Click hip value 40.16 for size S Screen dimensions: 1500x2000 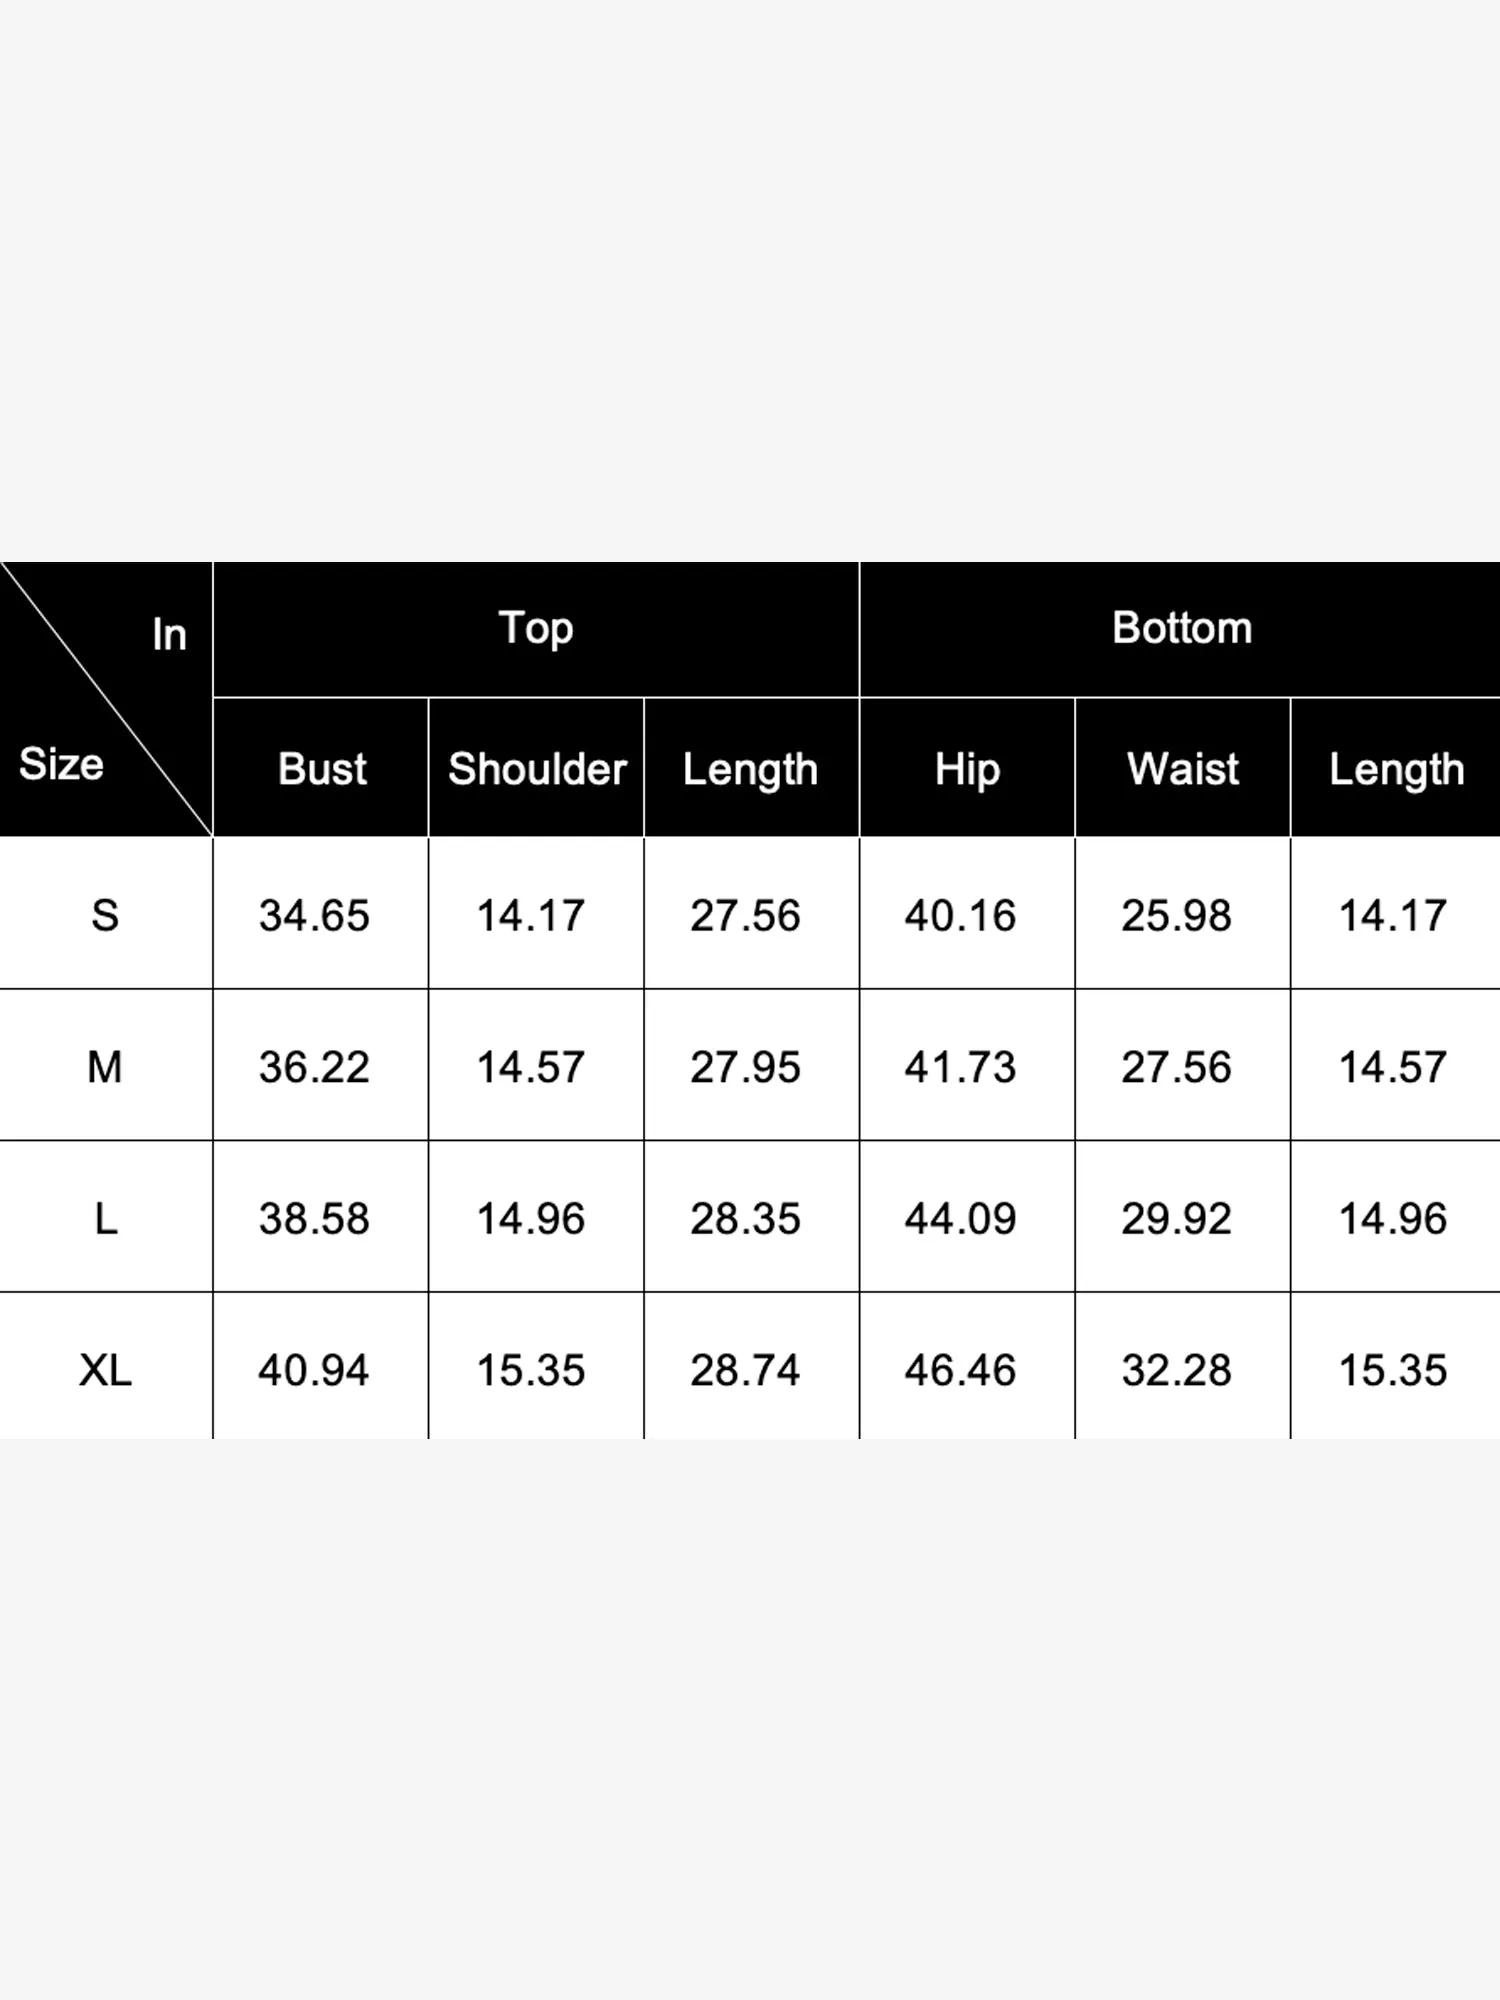tap(960, 915)
